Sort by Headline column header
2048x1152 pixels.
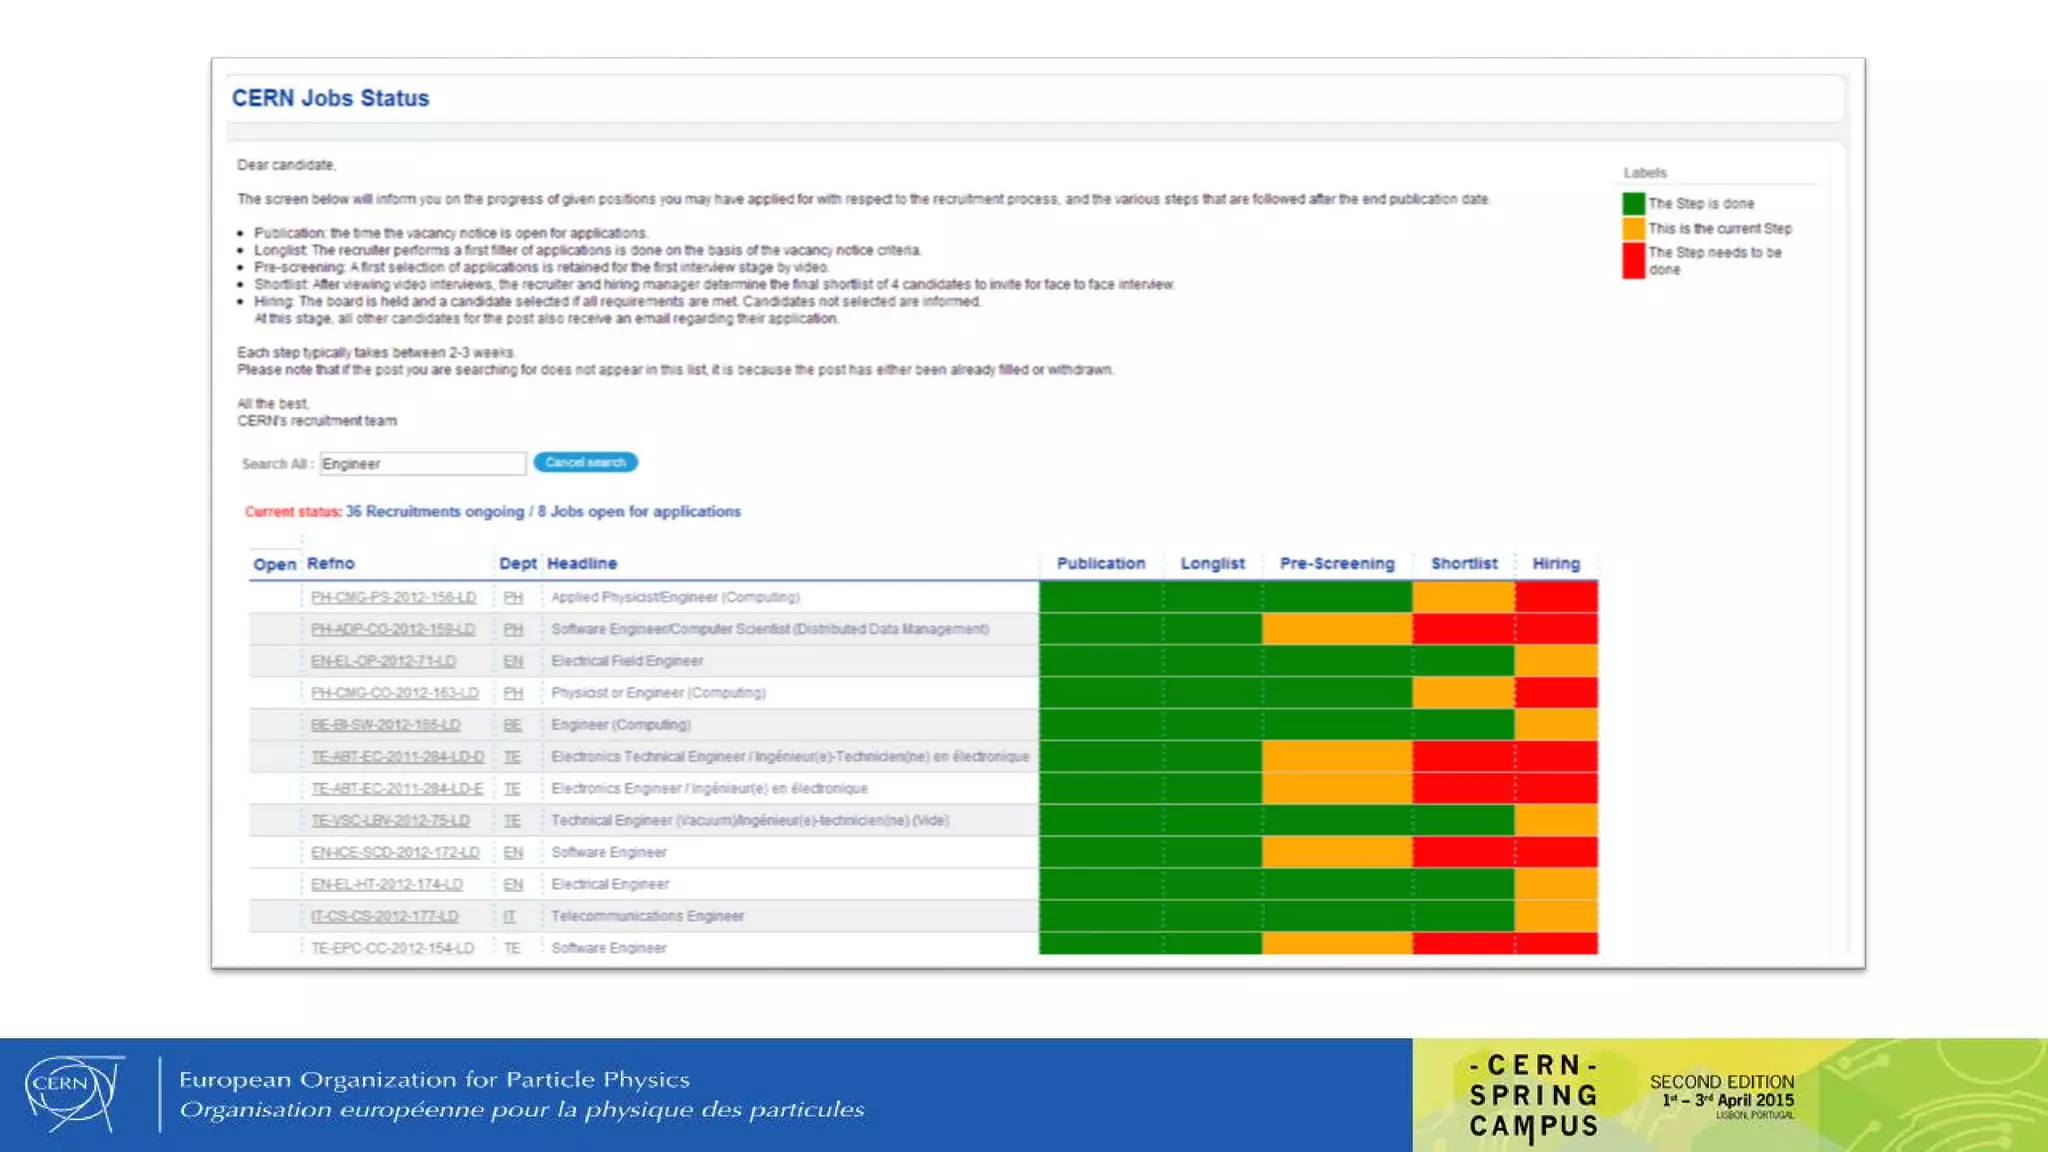coord(582,564)
